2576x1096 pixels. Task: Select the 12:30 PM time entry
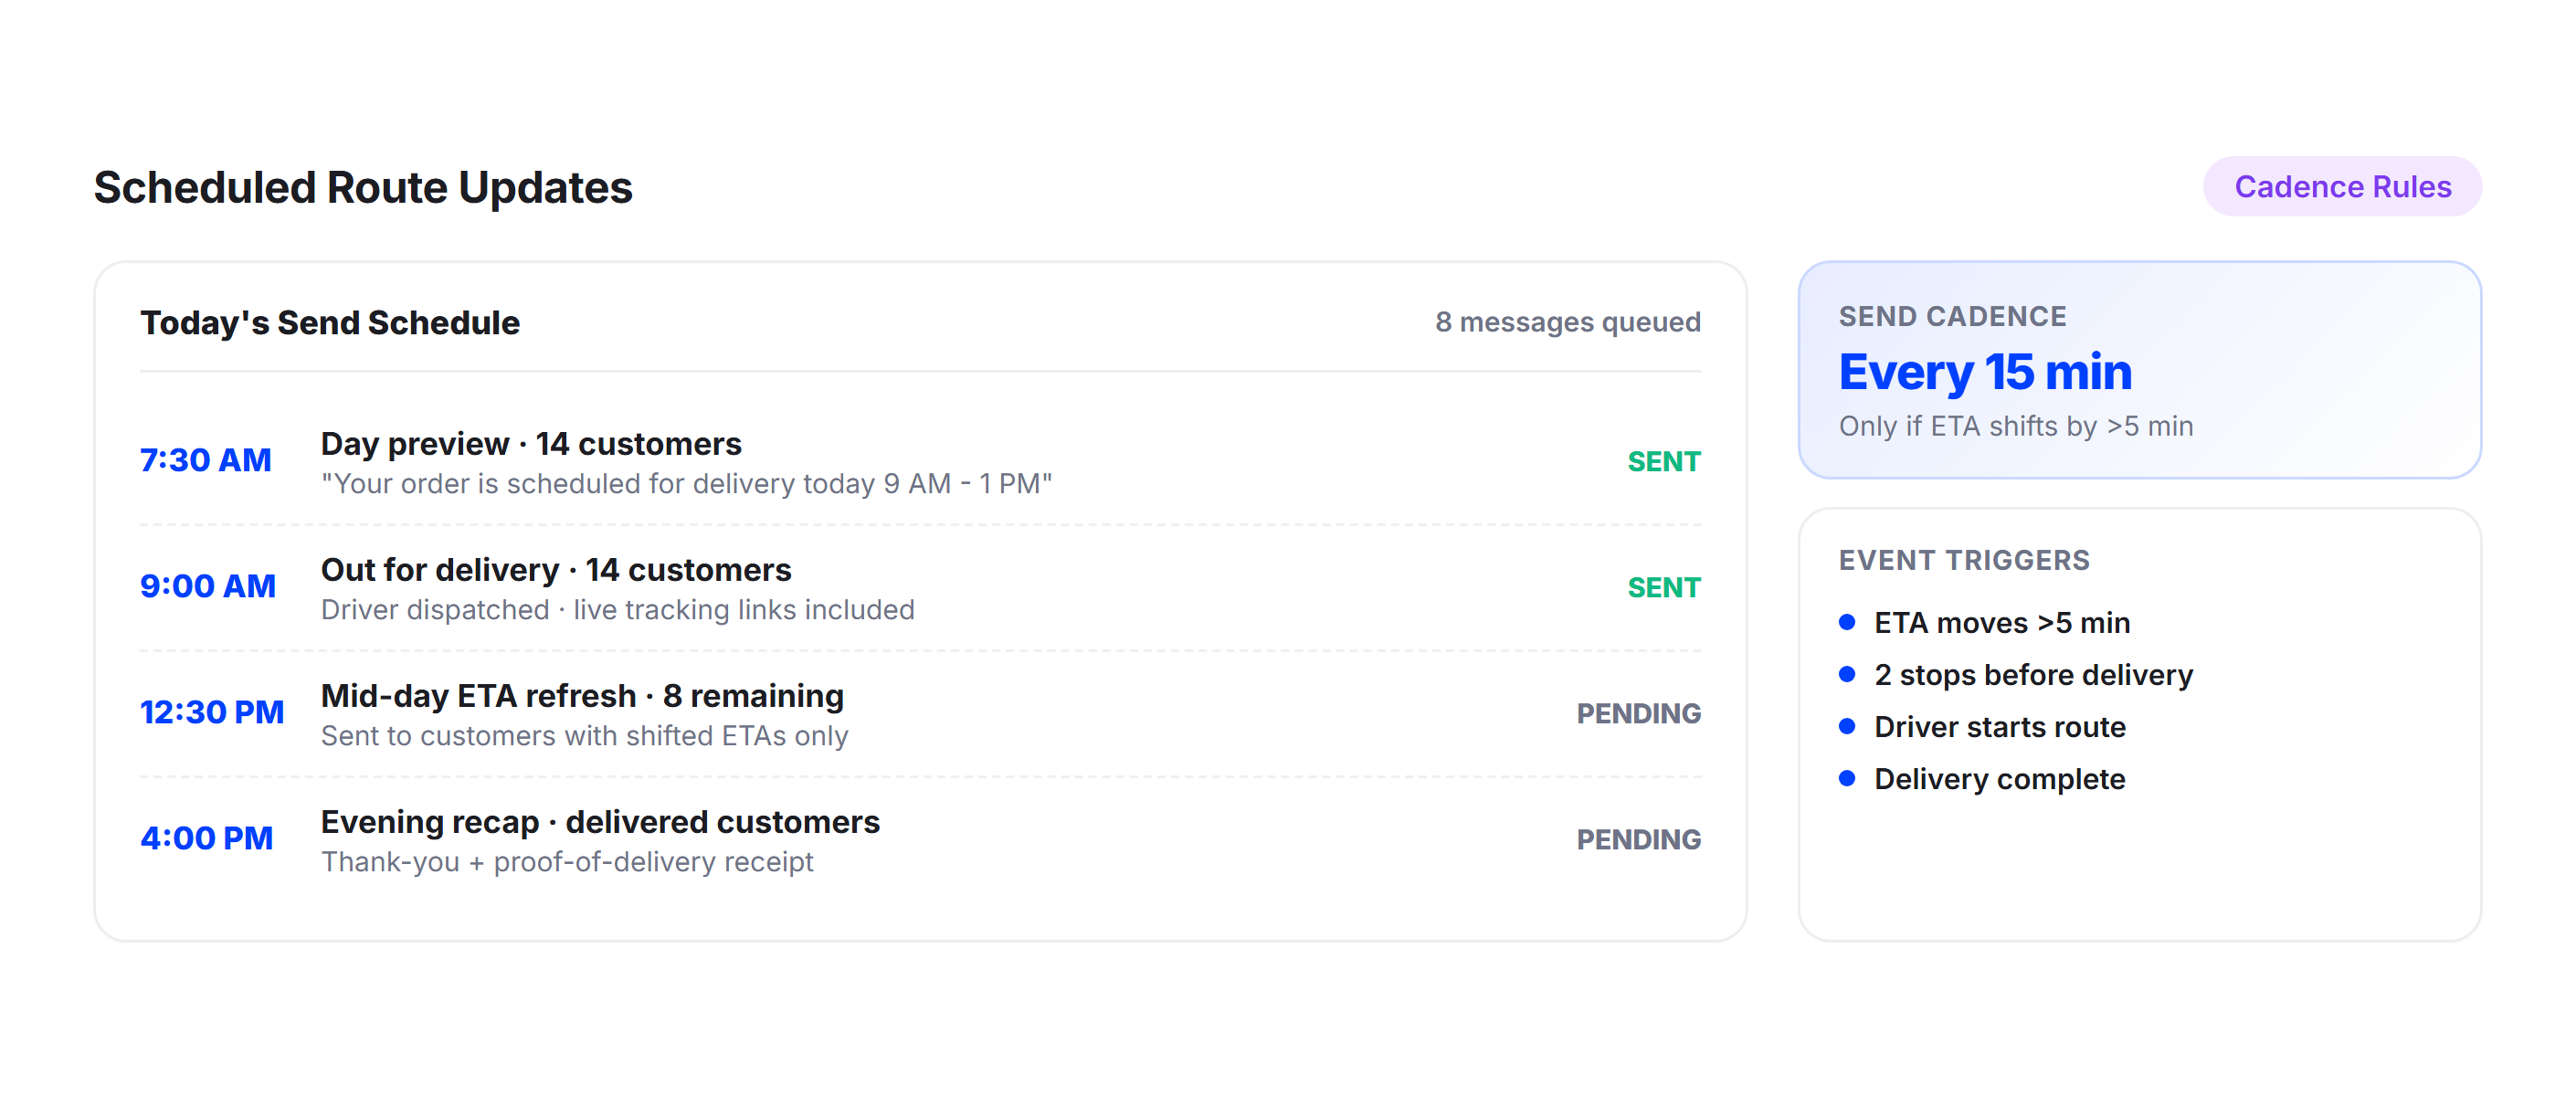[x=212, y=712]
